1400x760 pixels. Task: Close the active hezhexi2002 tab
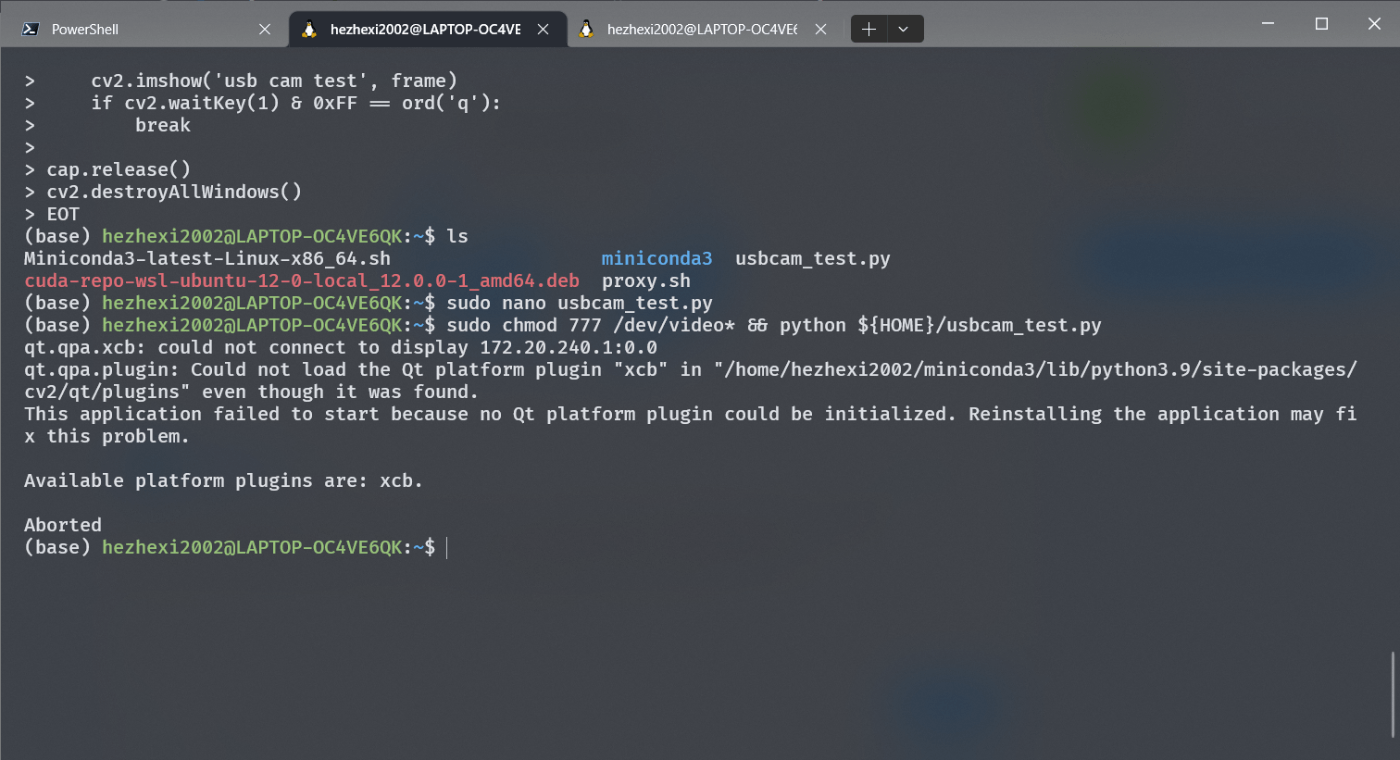click(543, 29)
